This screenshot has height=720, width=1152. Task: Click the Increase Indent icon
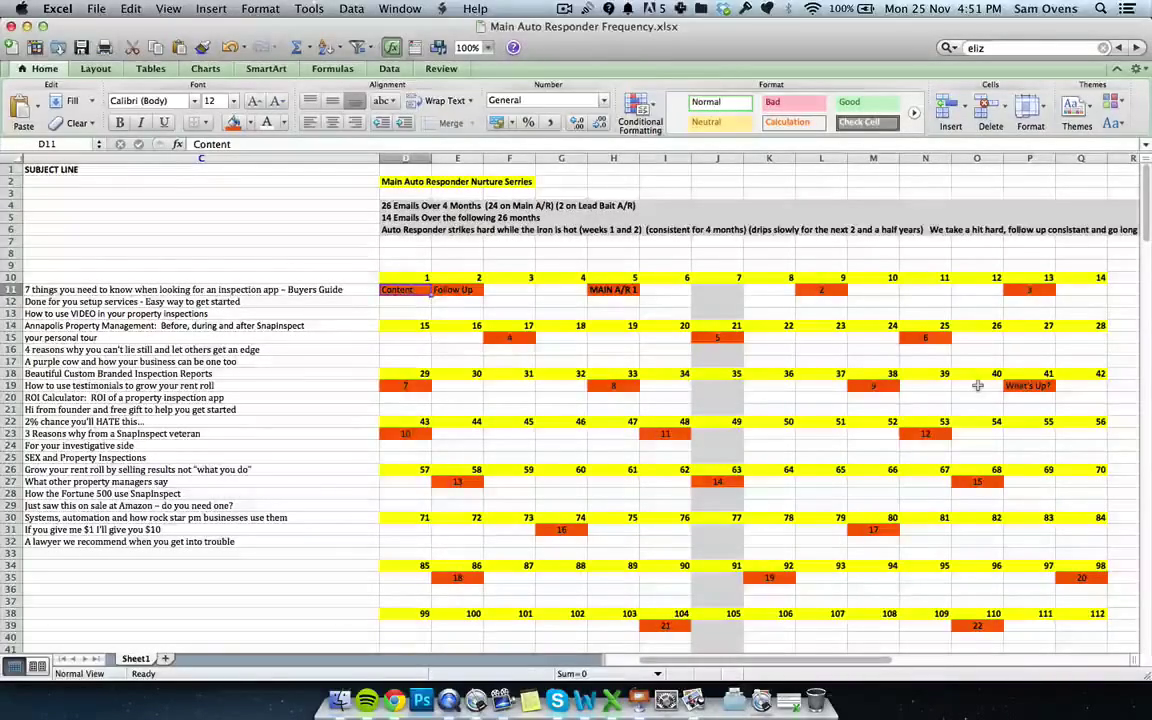(x=404, y=123)
